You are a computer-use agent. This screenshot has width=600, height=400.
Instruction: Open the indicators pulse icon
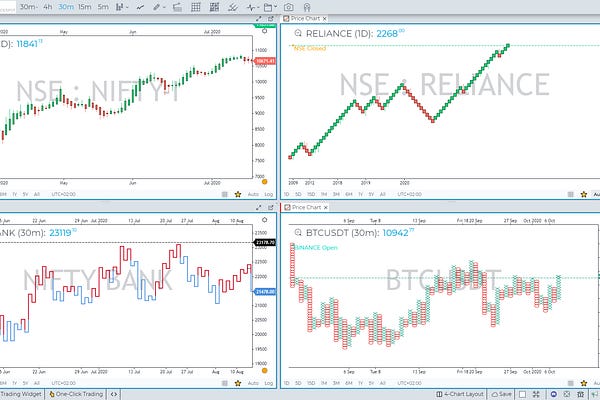pos(251,7)
